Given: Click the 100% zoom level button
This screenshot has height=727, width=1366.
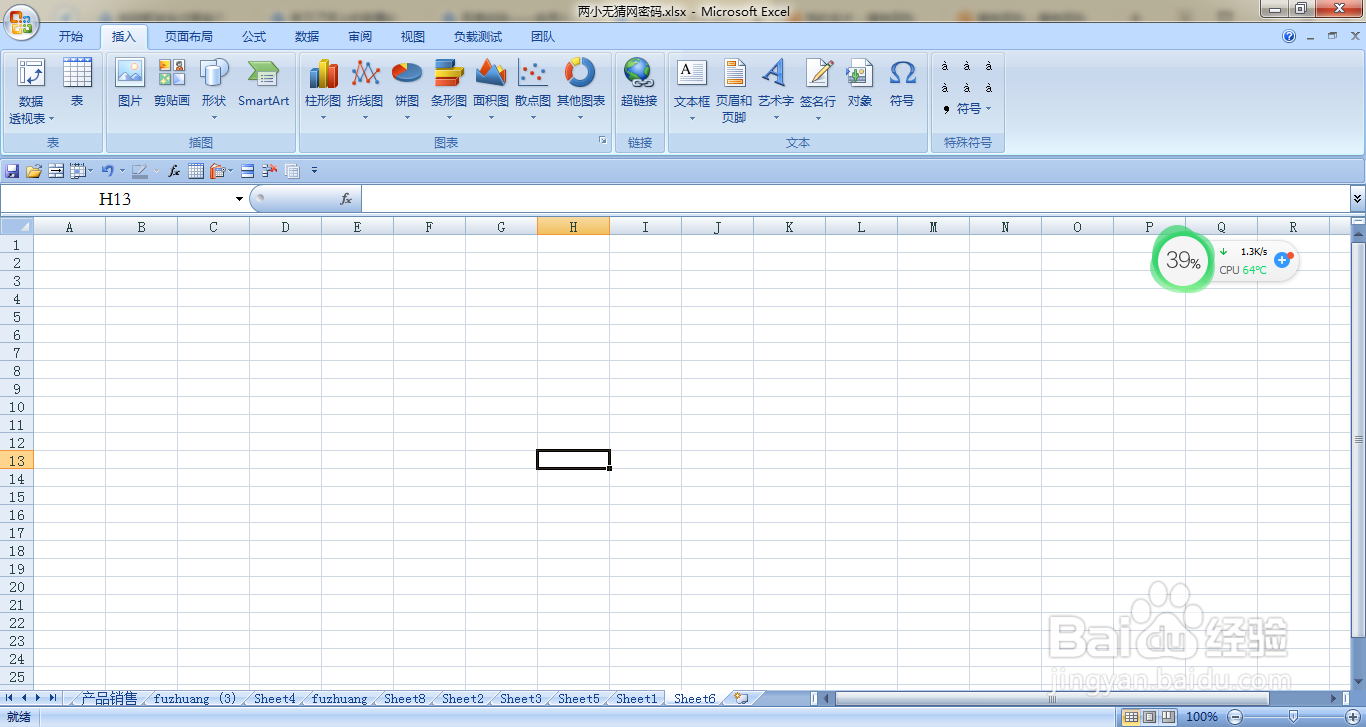Looking at the screenshot, I should click(1201, 717).
